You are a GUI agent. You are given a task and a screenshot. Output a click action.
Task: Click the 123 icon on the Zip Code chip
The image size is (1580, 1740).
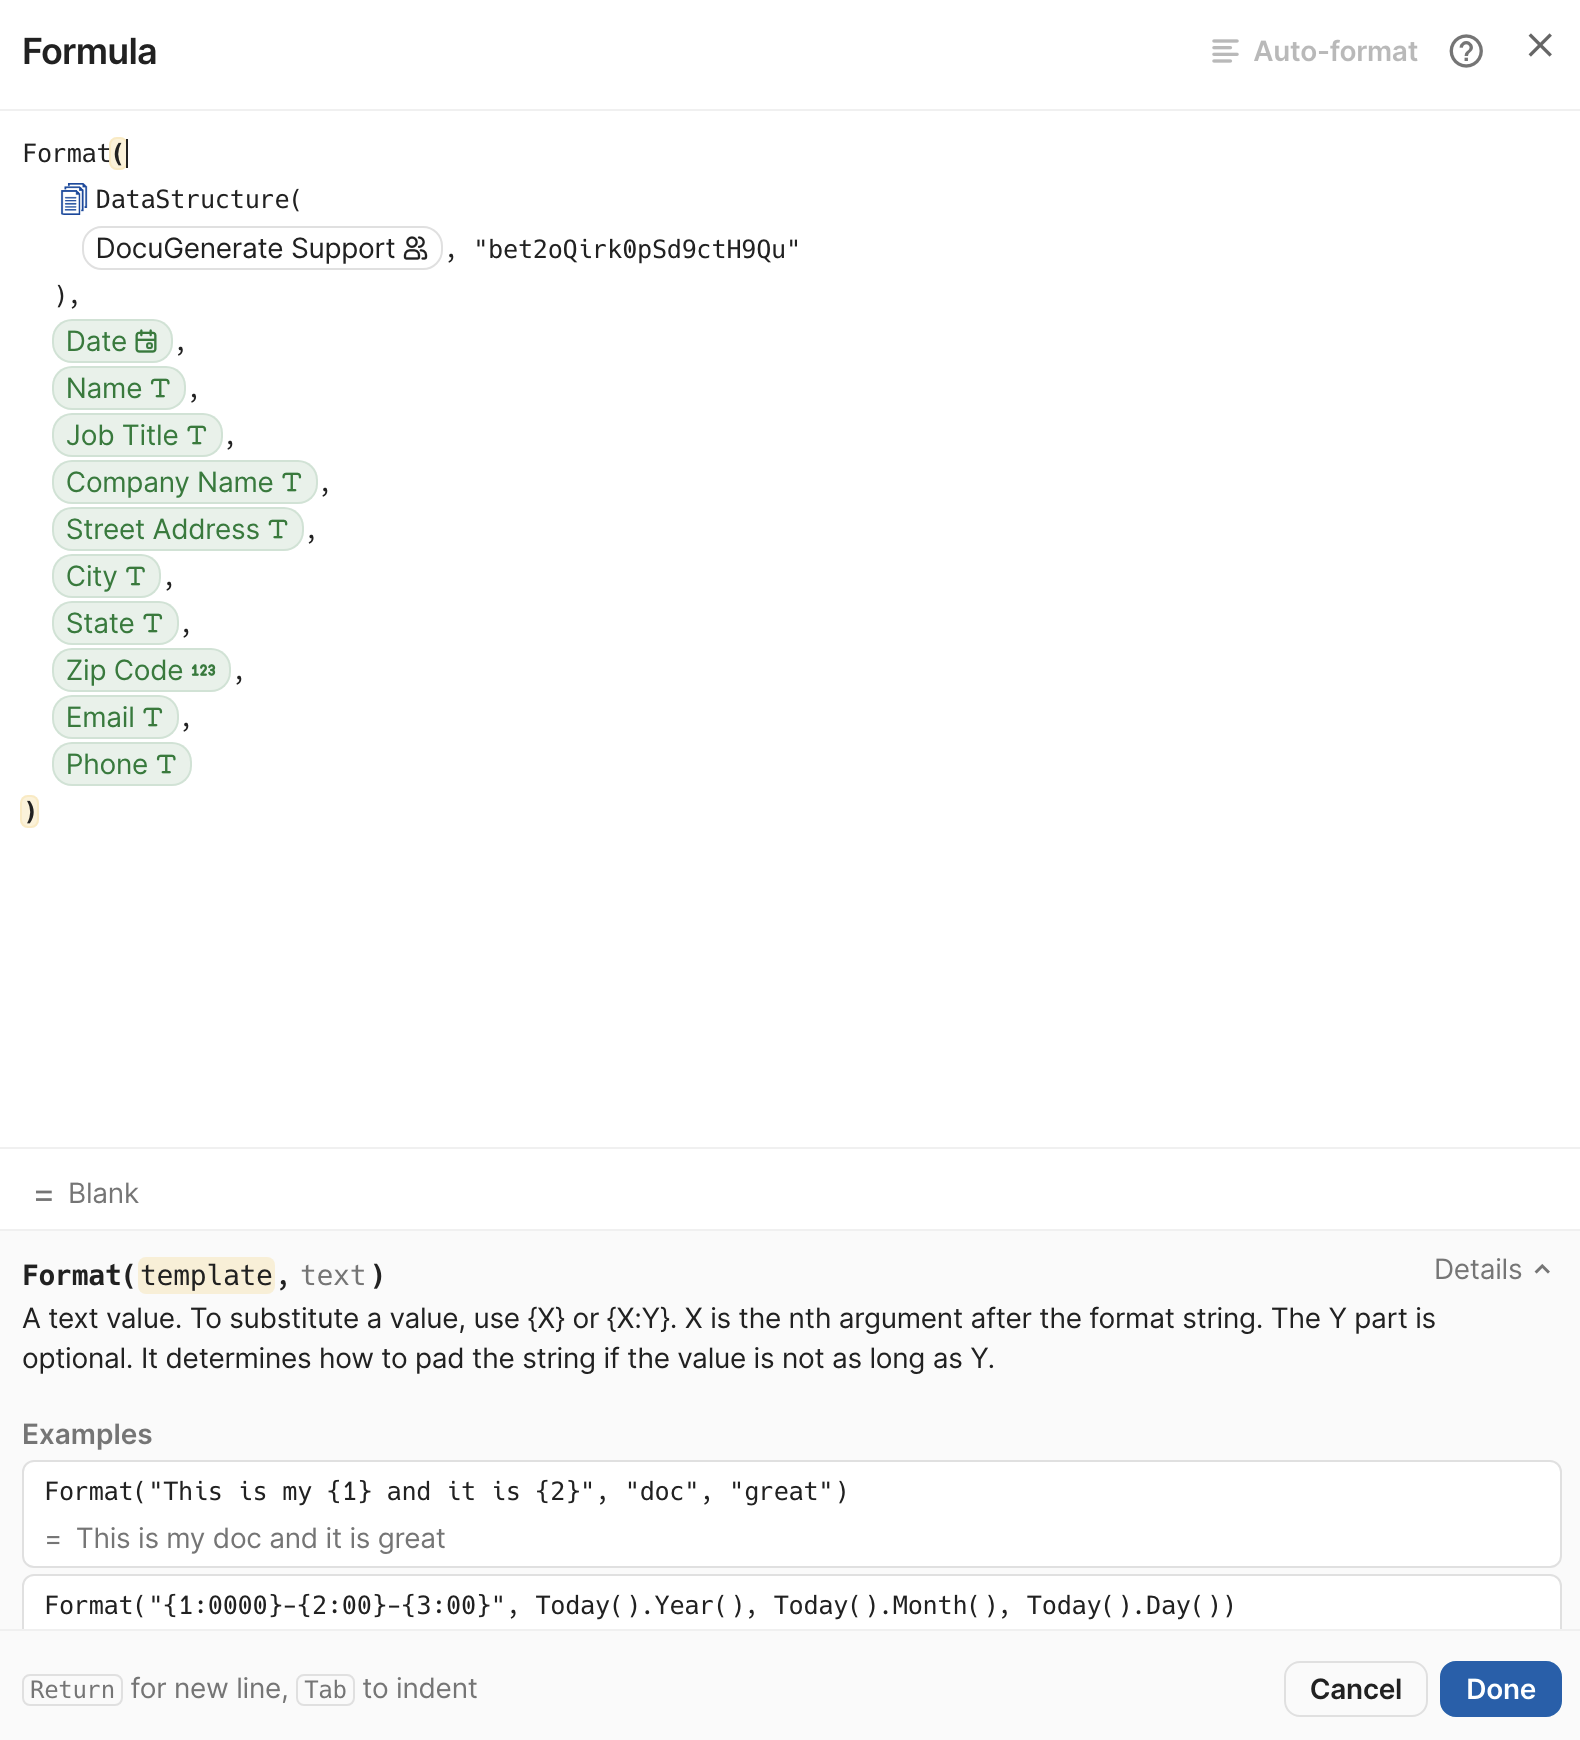pyautogui.click(x=203, y=670)
